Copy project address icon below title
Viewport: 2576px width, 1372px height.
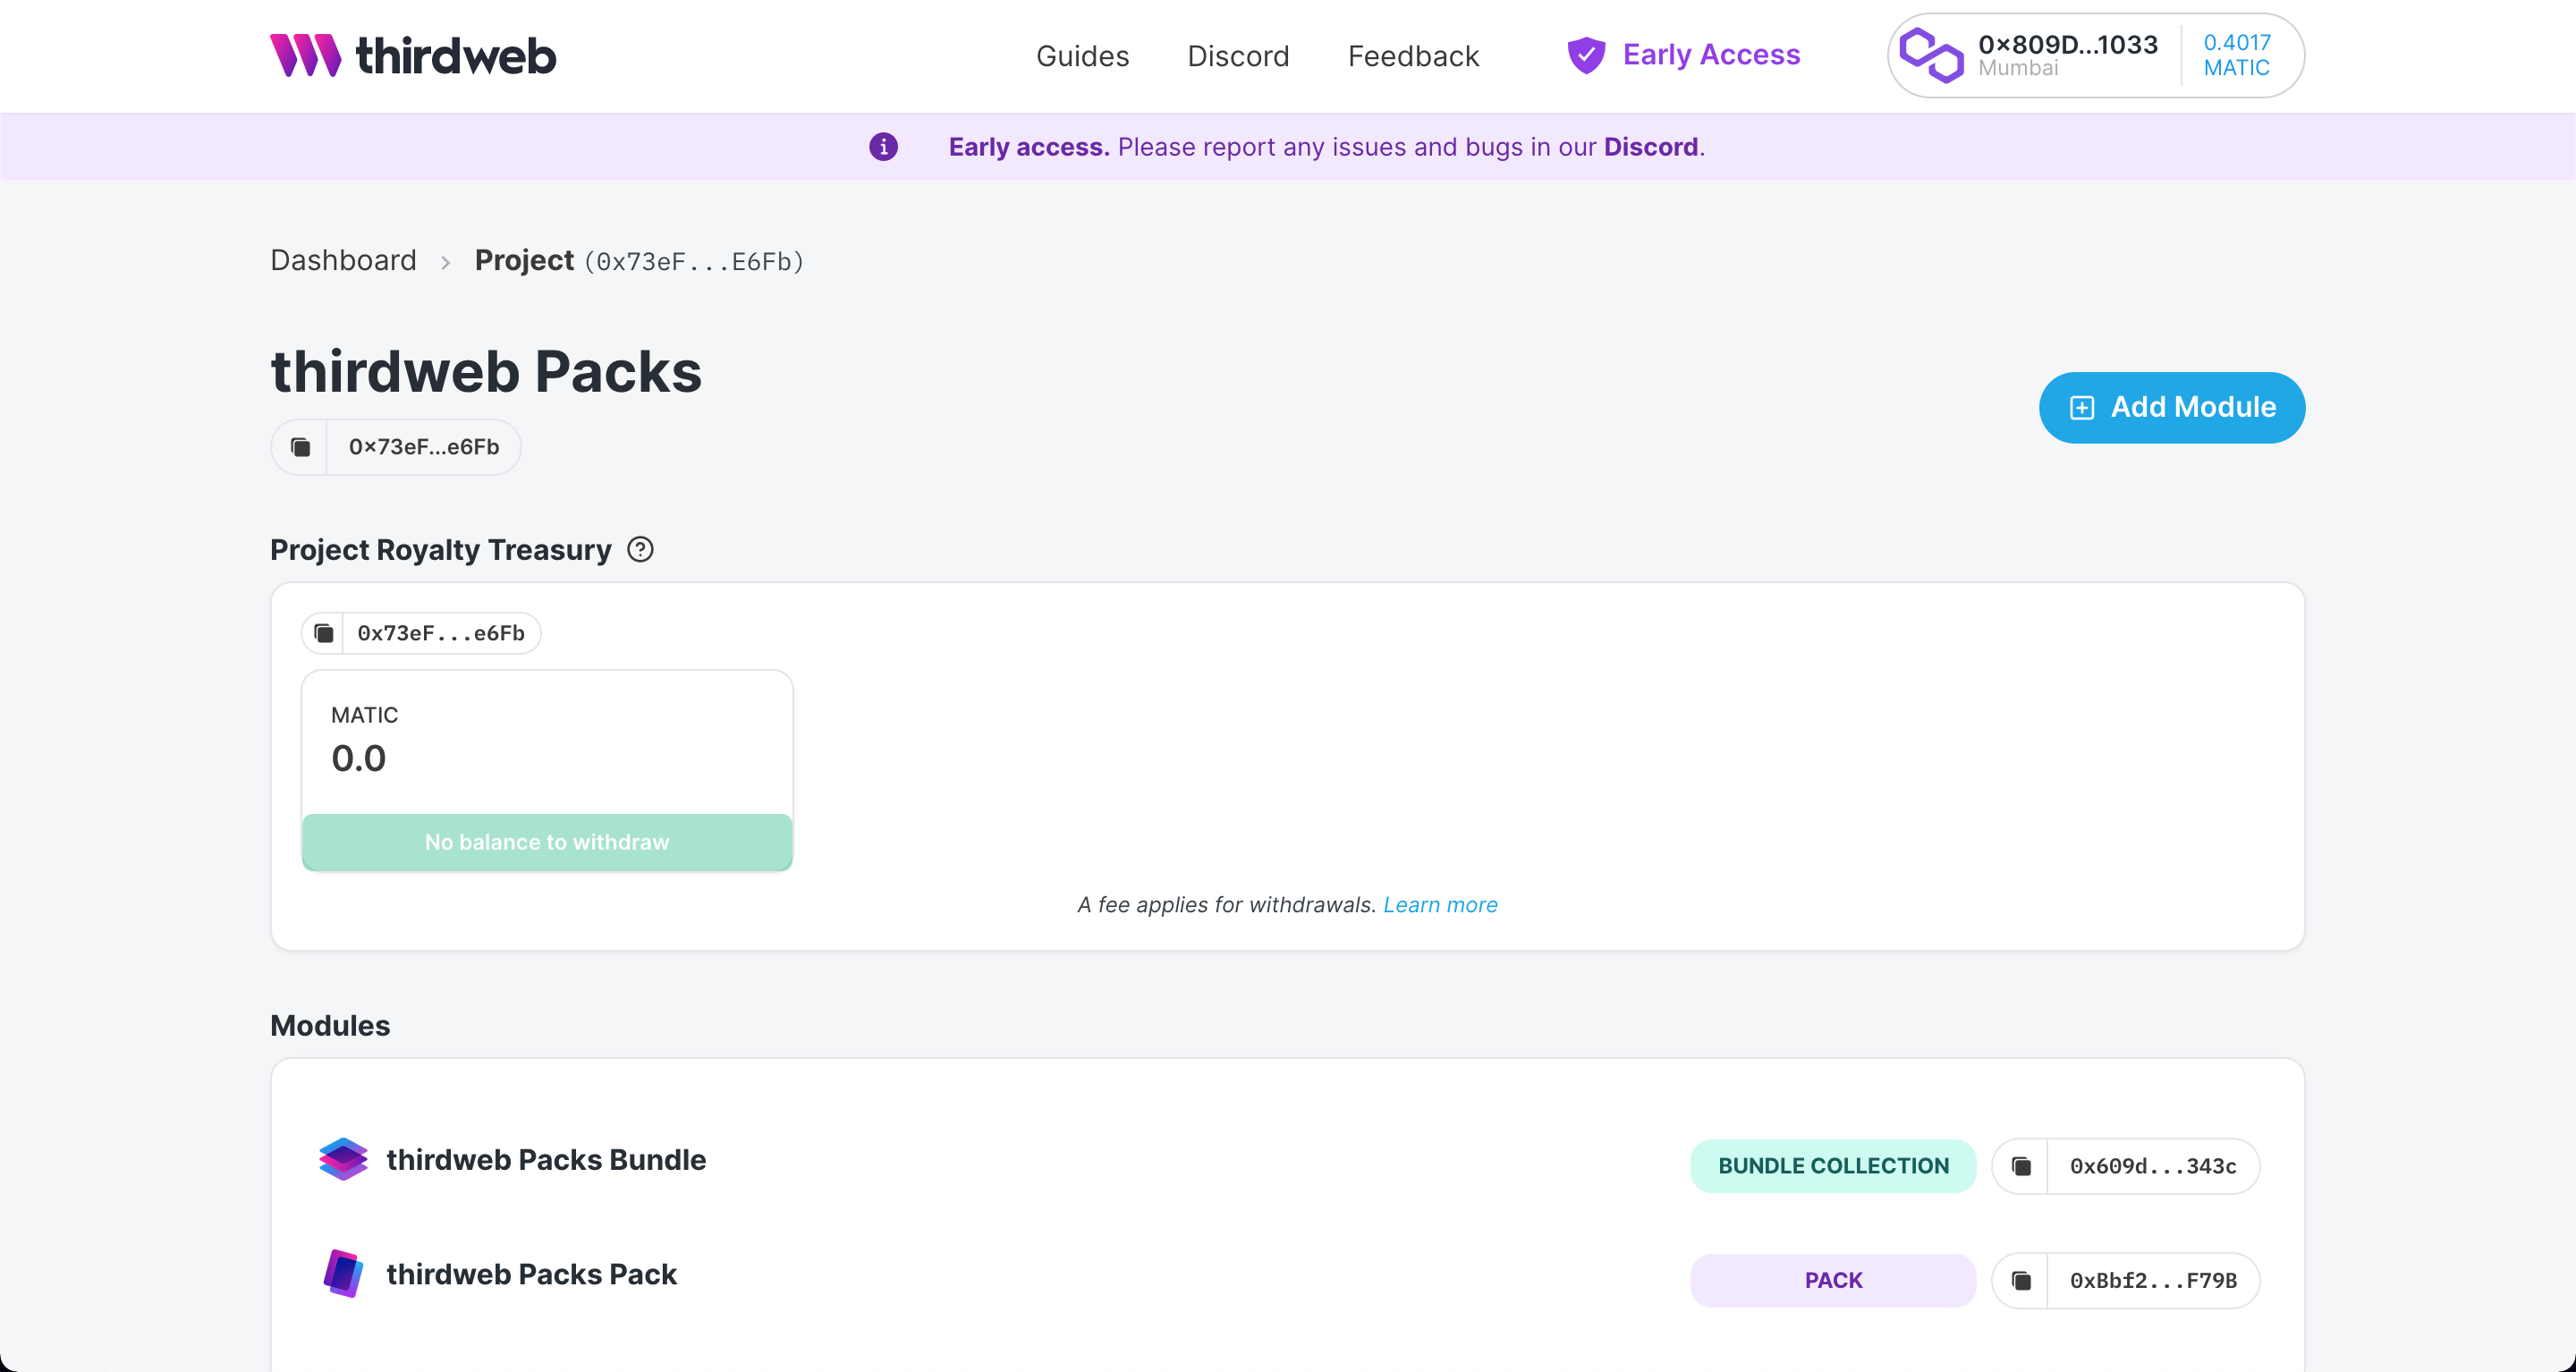tap(300, 447)
